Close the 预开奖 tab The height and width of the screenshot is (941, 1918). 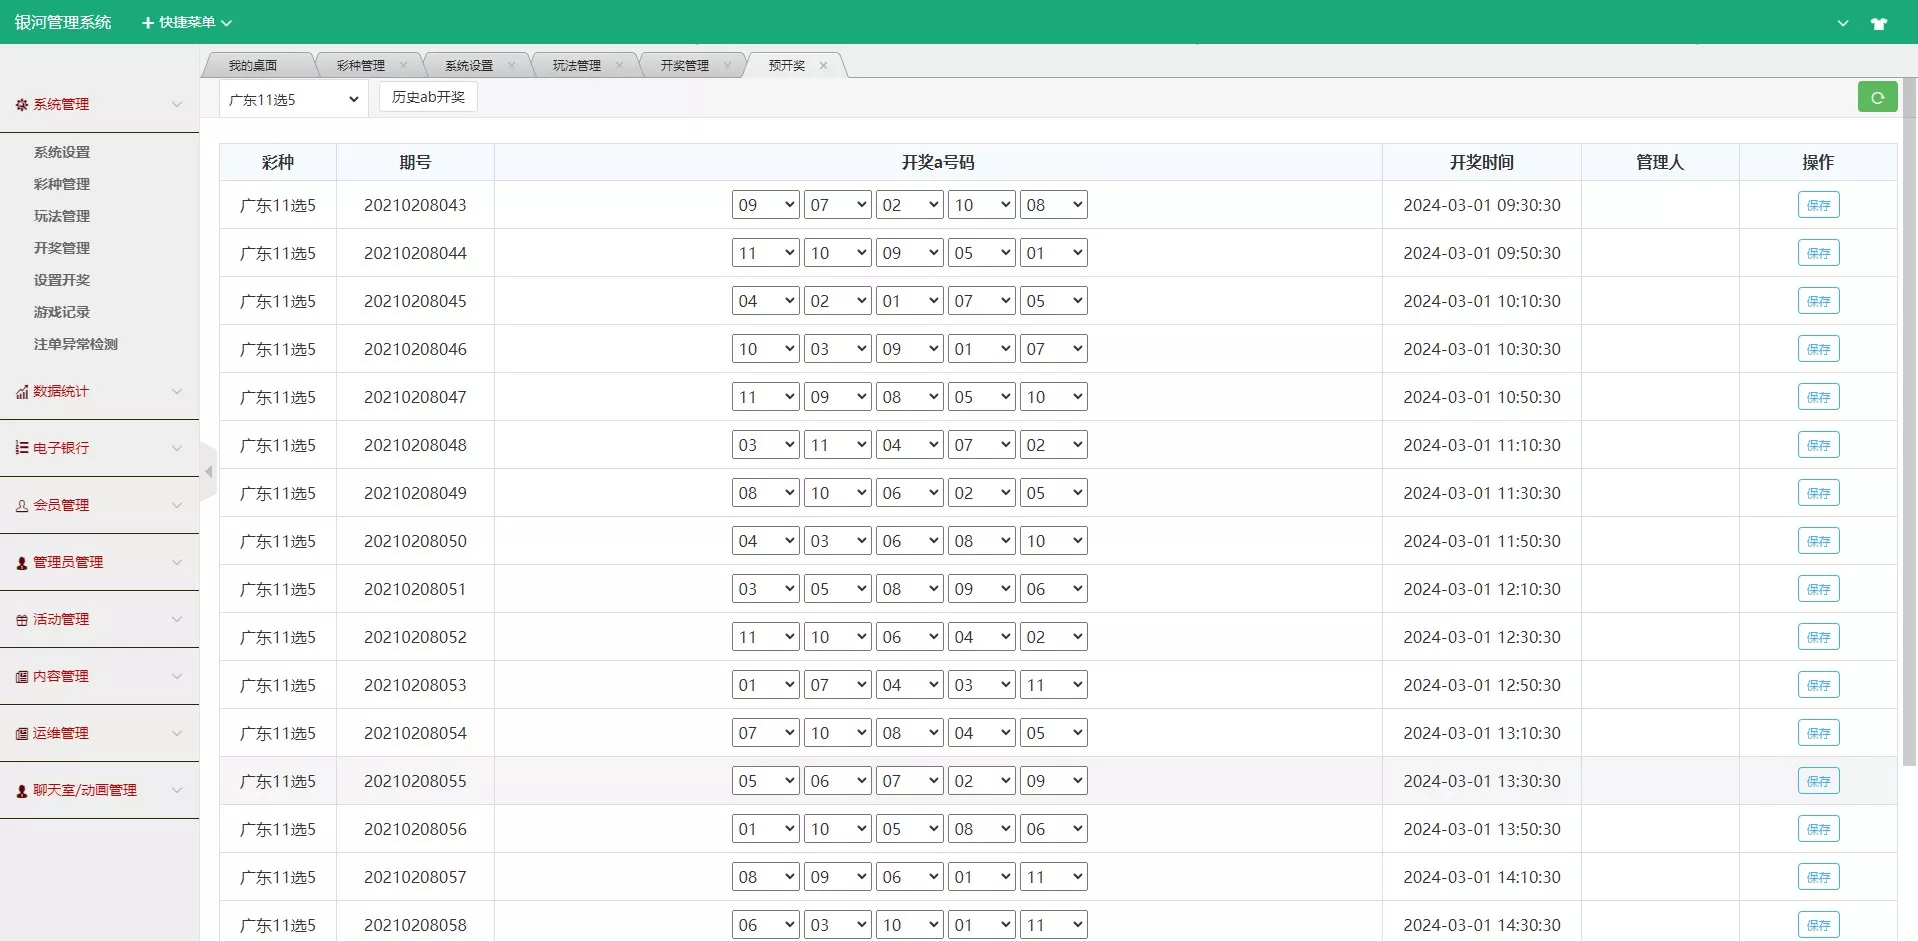pos(823,66)
